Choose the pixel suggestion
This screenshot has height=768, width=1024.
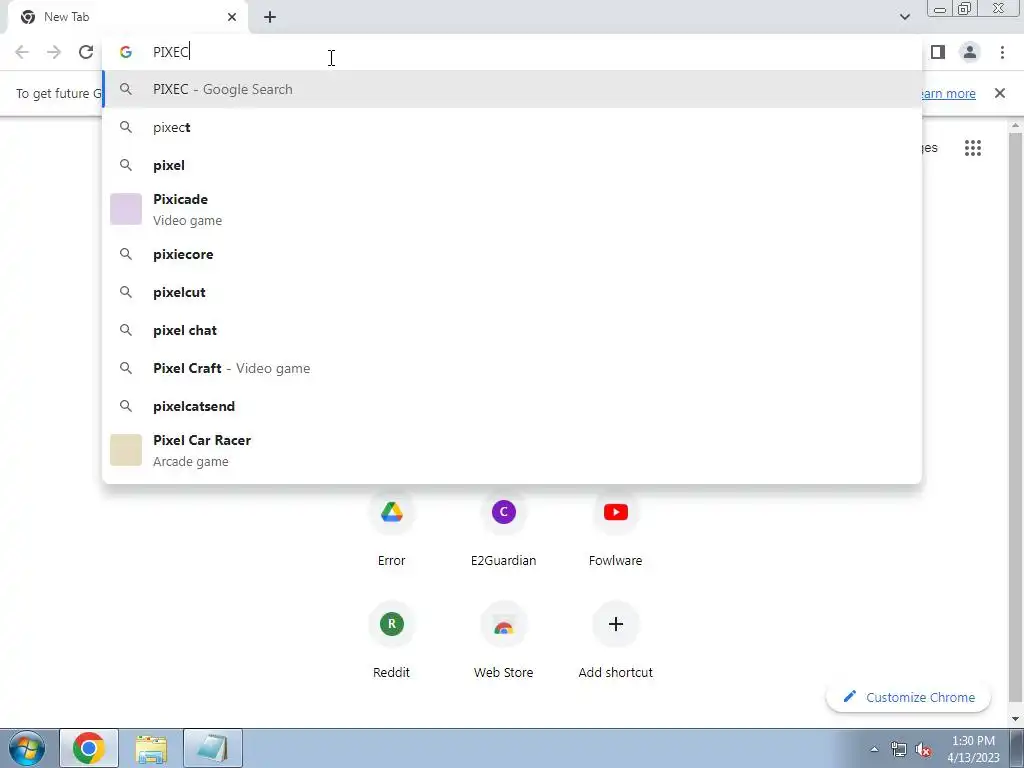512,165
